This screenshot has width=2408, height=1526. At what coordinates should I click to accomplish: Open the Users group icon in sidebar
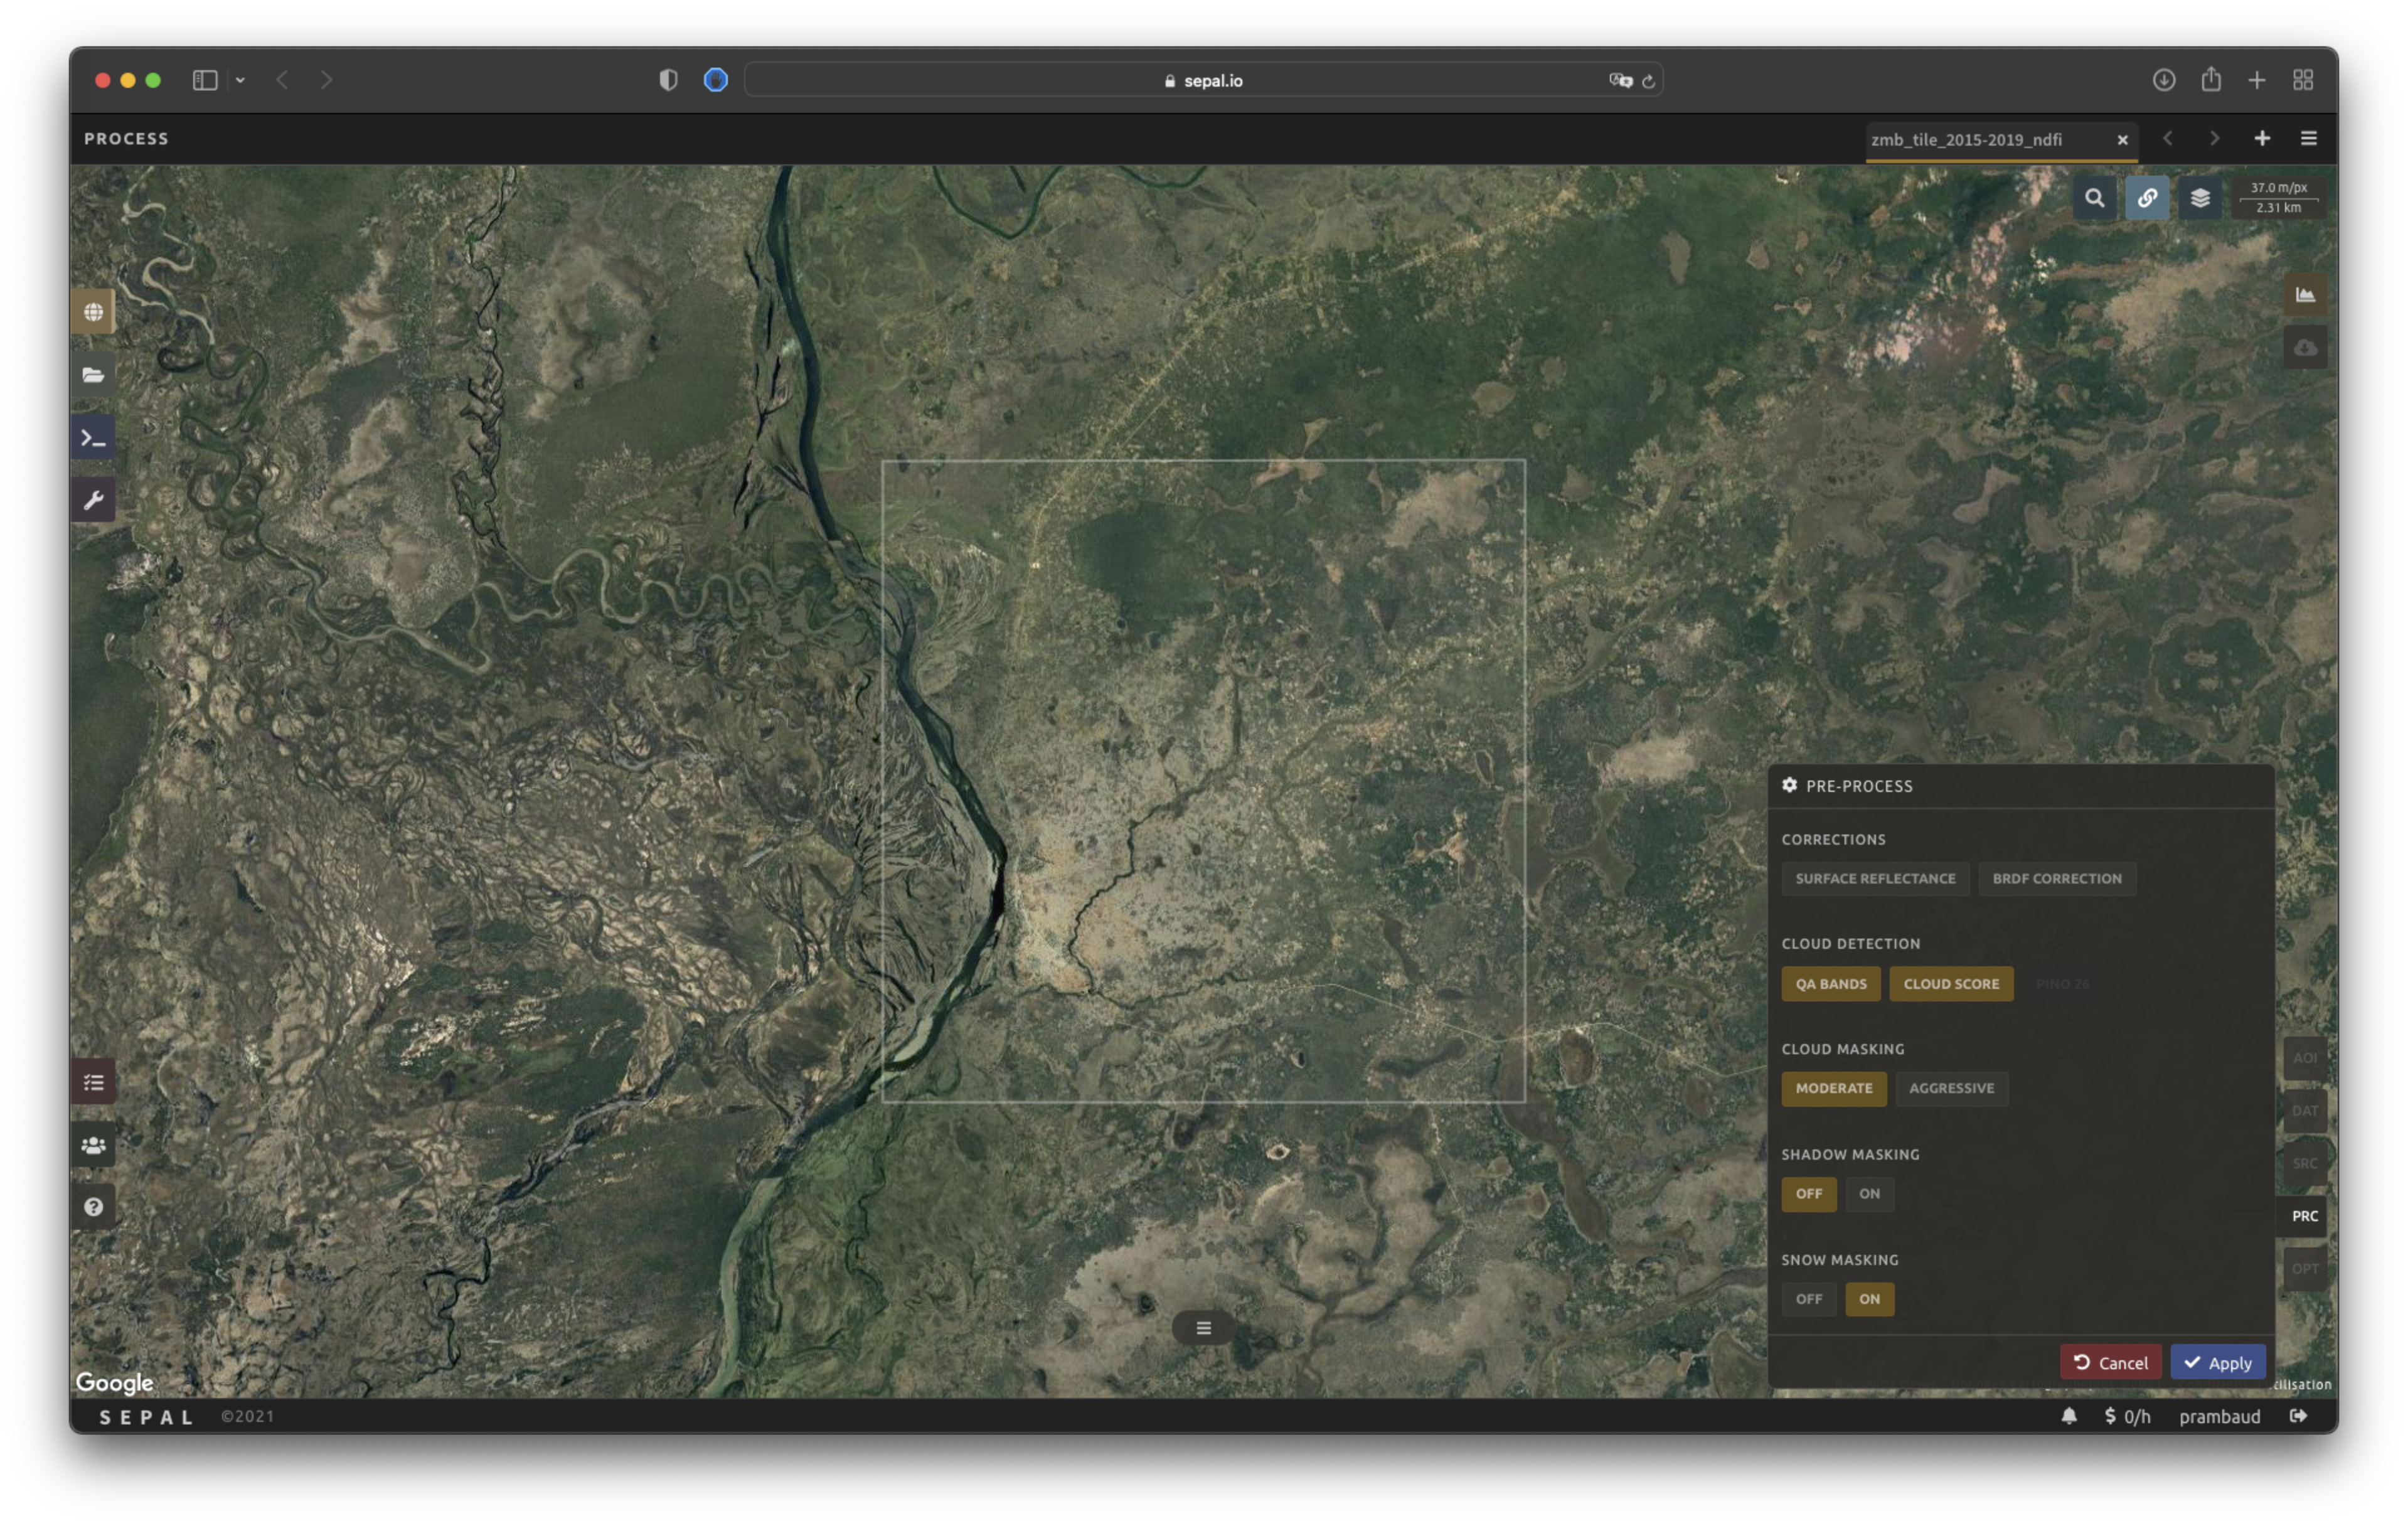[x=93, y=1145]
